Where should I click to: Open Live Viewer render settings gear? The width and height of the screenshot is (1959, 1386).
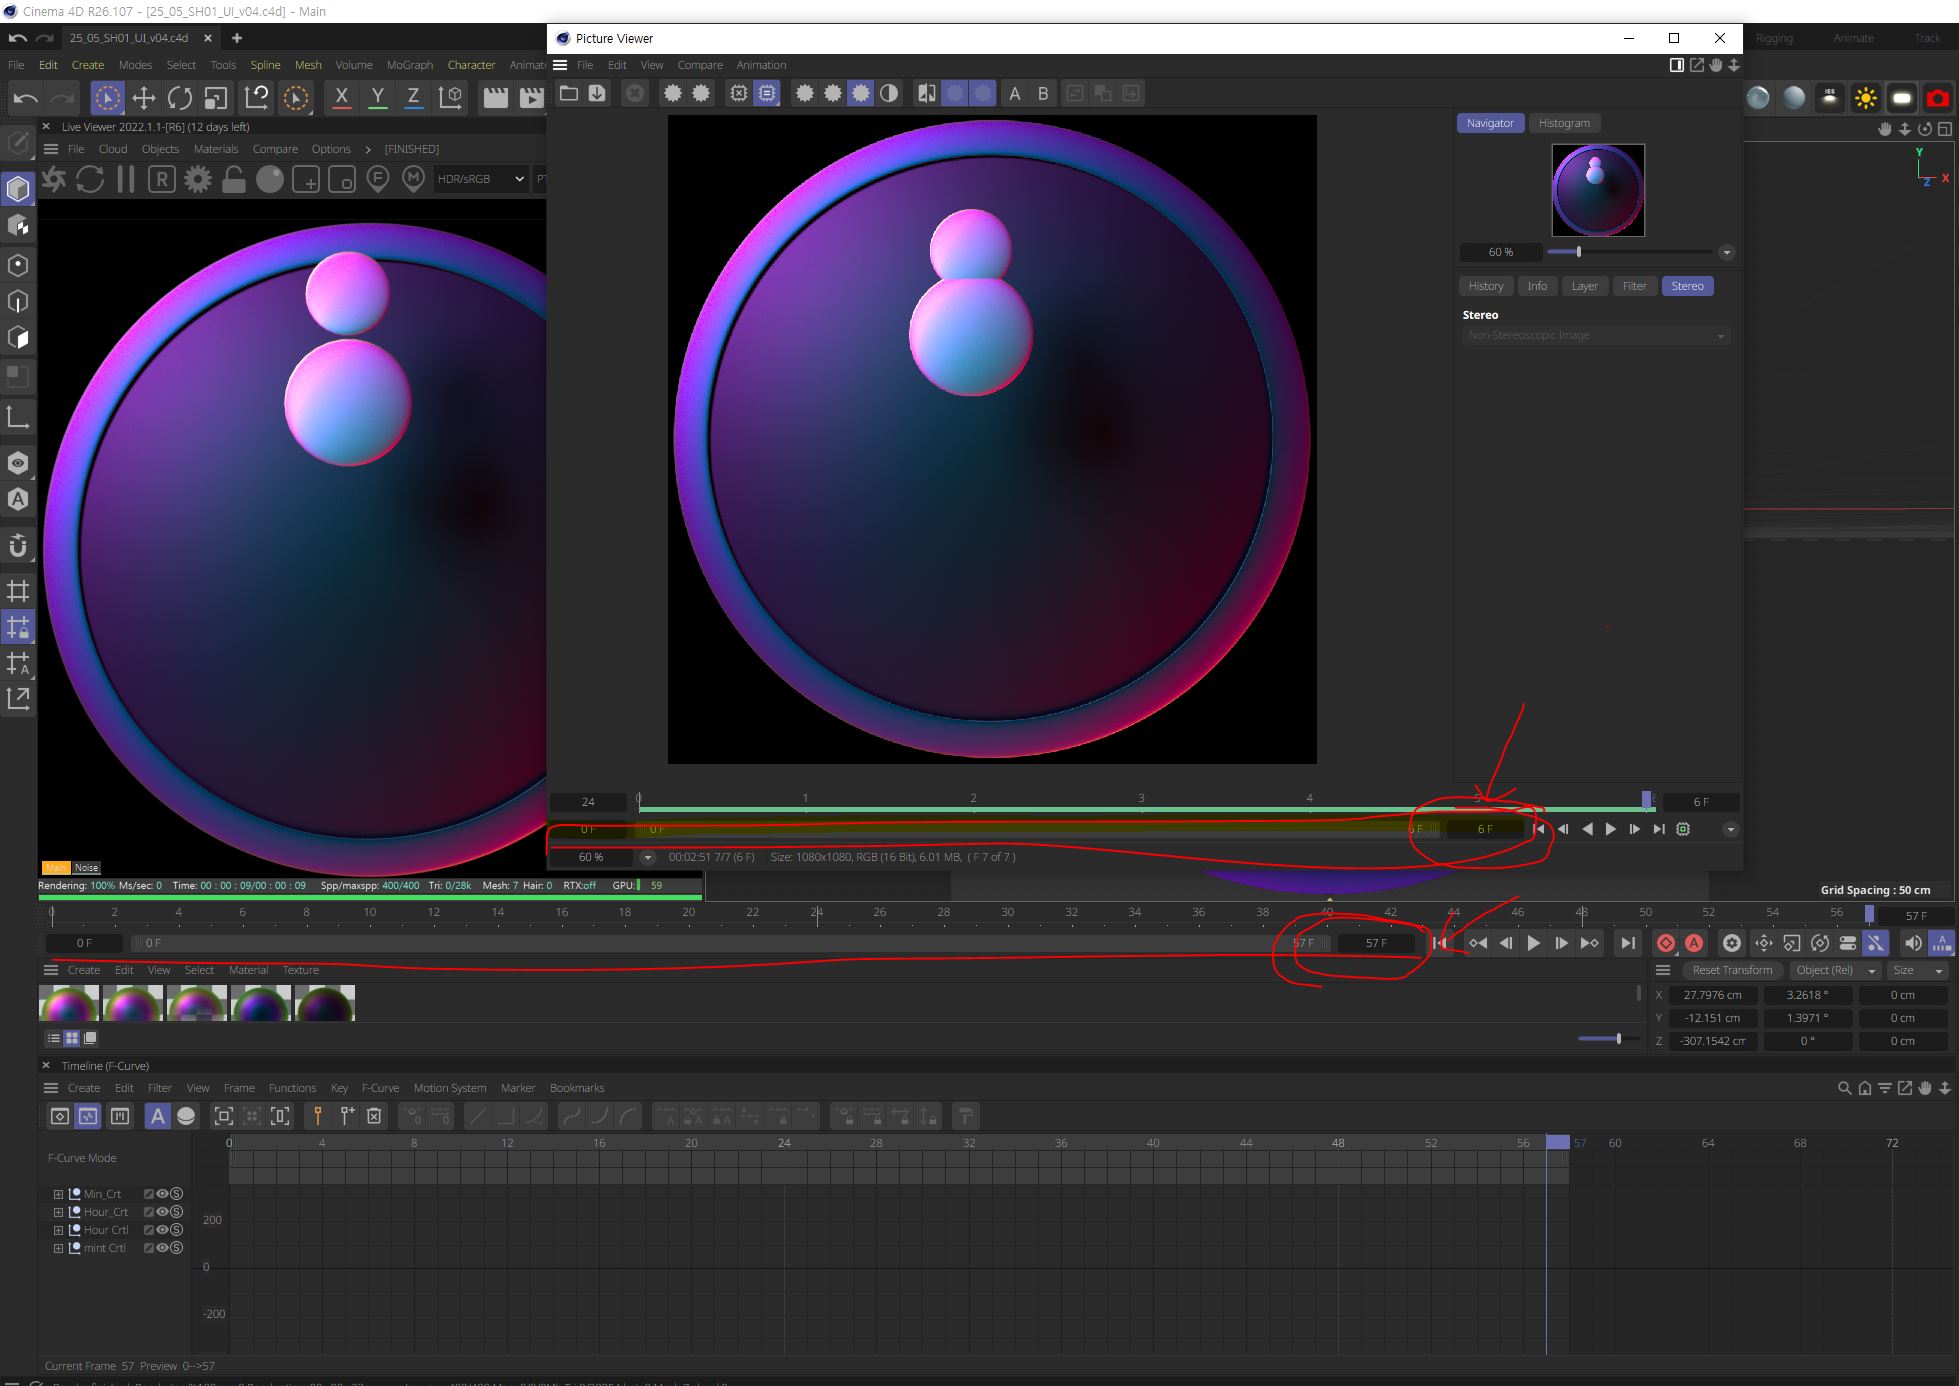point(198,180)
